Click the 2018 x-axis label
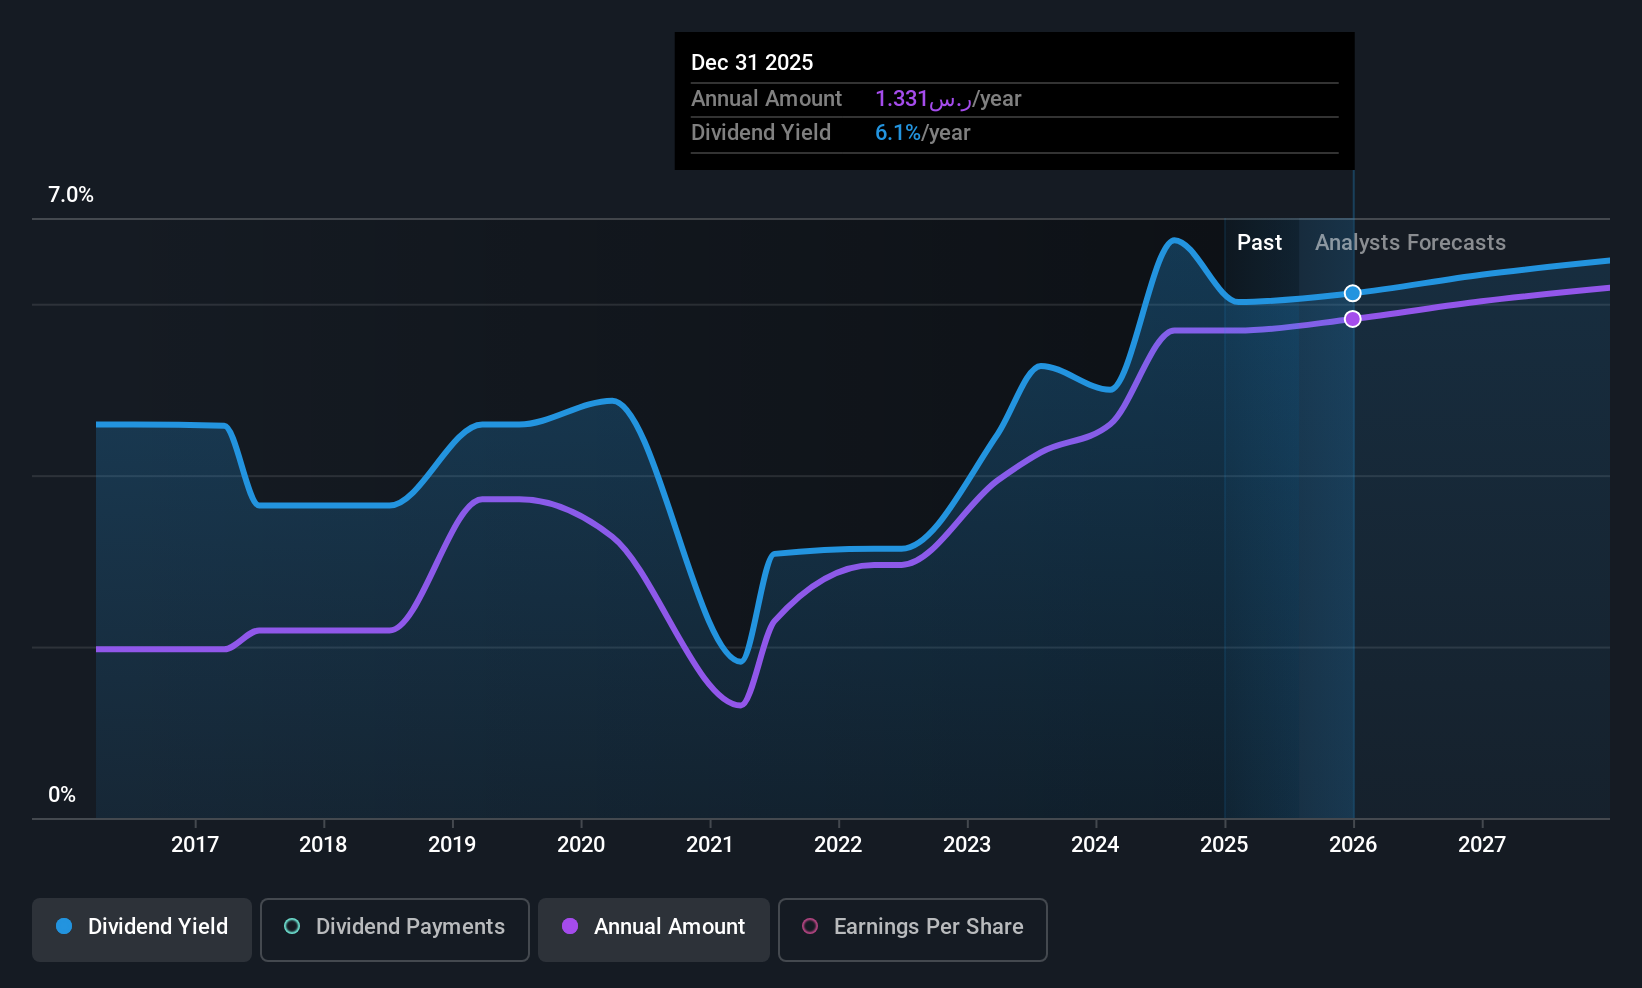Screen dimensions: 1642x988 pos(323,845)
